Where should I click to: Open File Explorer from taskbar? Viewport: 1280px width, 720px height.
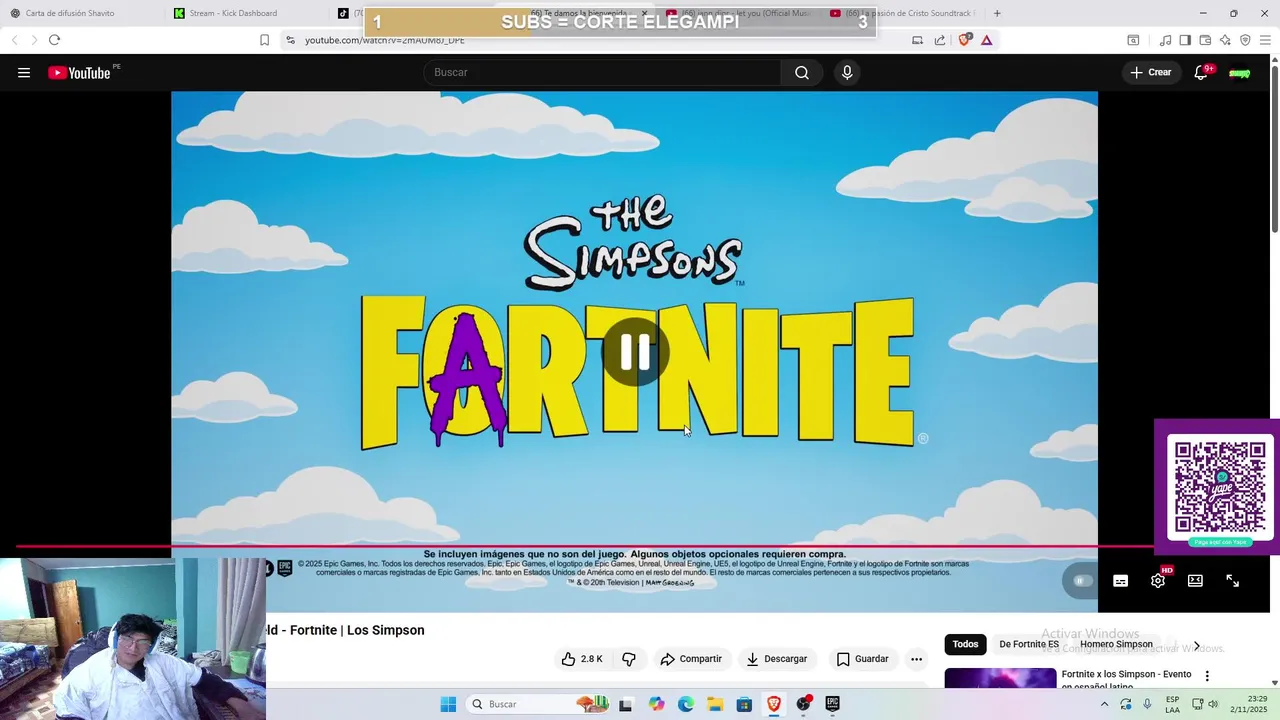pyautogui.click(x=715, y=704)
